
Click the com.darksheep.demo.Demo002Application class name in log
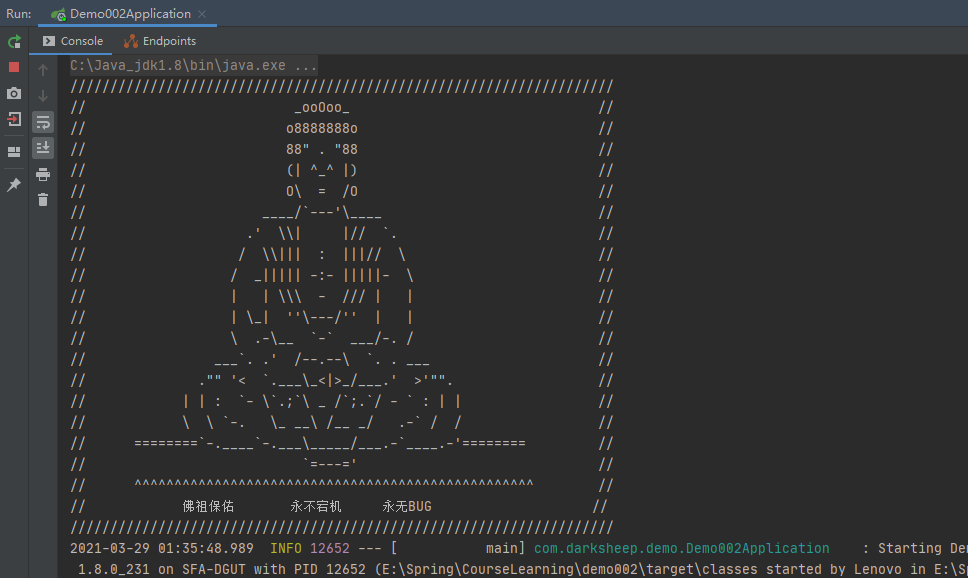(x=681, y=548)
